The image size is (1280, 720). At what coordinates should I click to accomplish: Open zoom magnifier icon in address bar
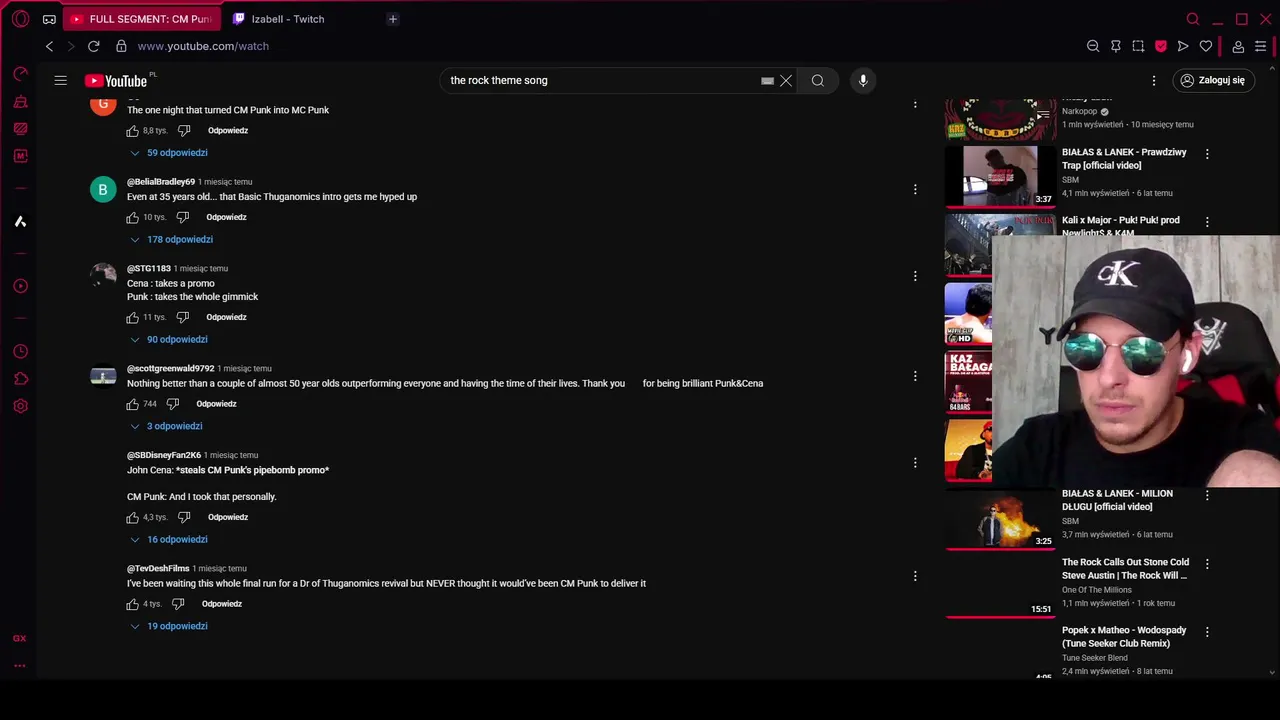[1093, 46]
